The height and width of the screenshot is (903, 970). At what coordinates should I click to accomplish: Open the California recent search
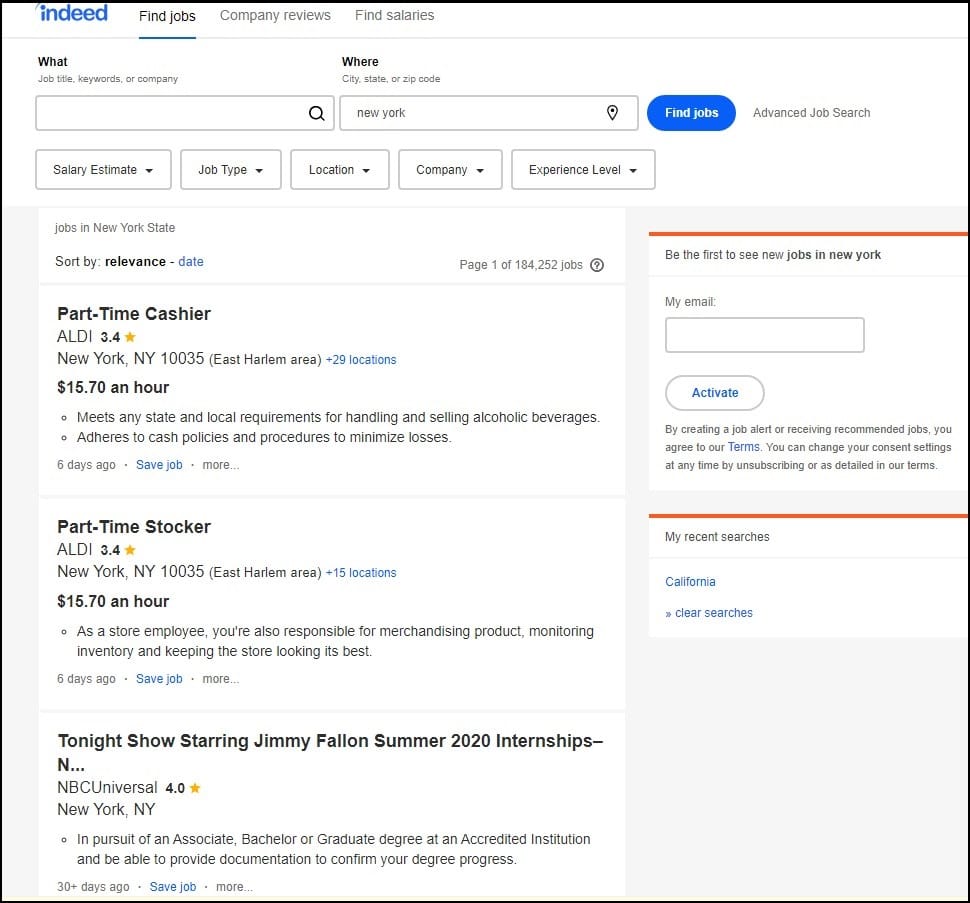point(690,581)
